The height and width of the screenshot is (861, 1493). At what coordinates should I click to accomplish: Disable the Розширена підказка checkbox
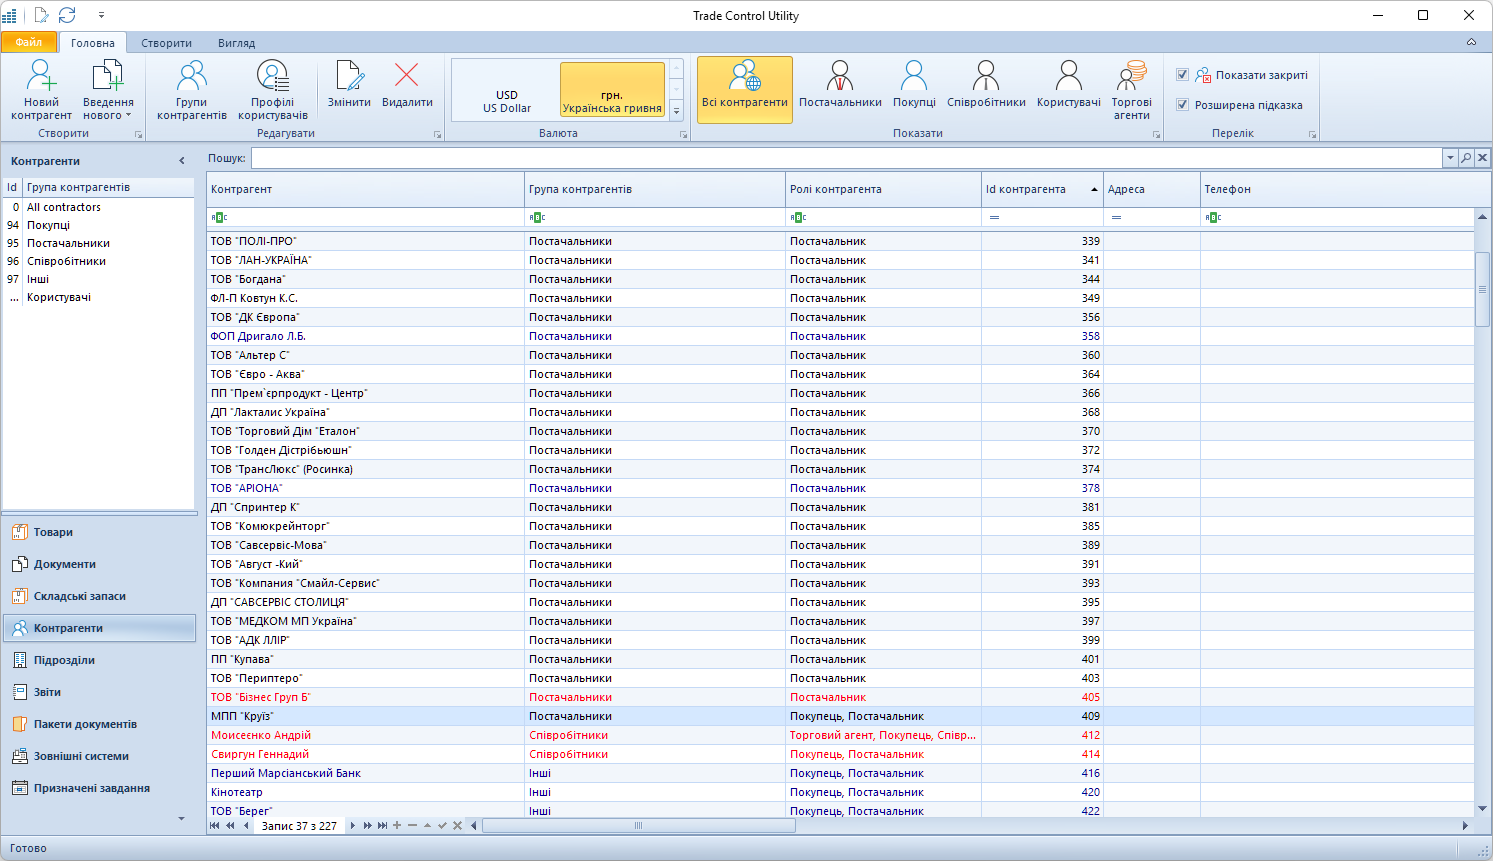1184,104
